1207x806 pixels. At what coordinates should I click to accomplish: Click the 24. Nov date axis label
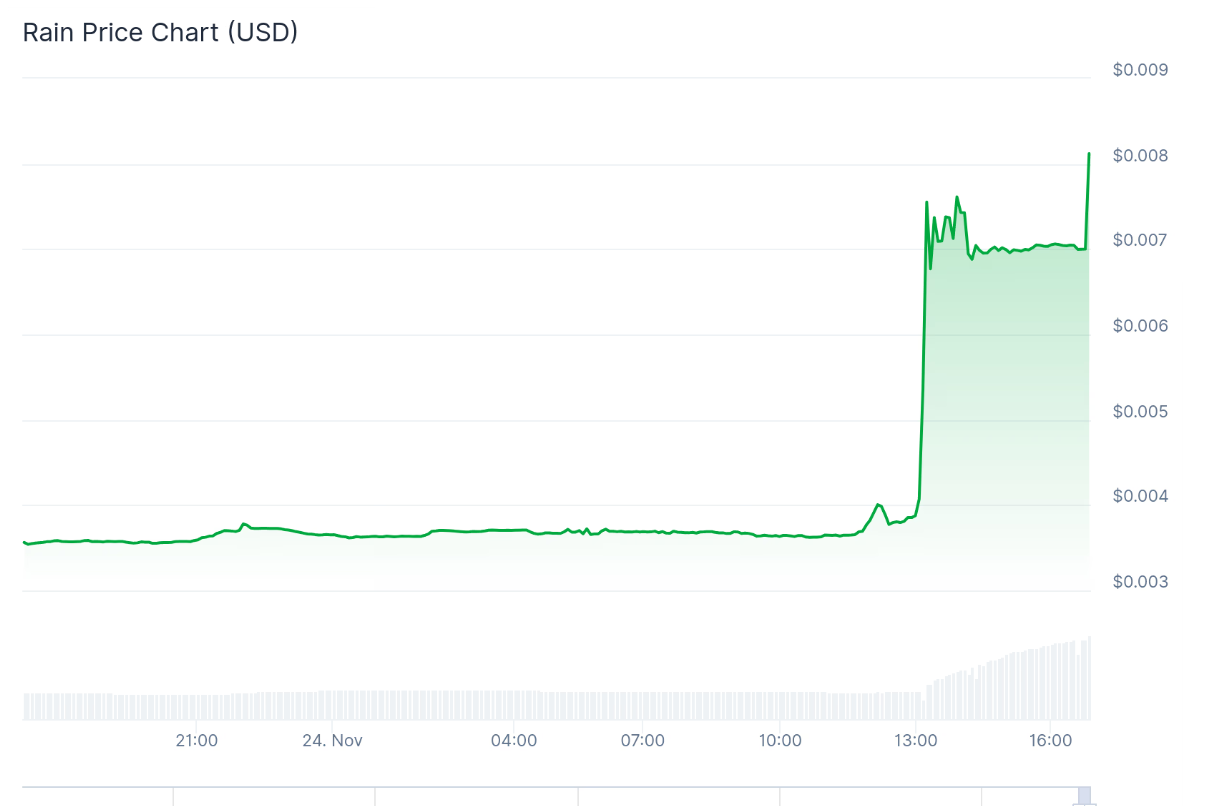coord(333,741)
